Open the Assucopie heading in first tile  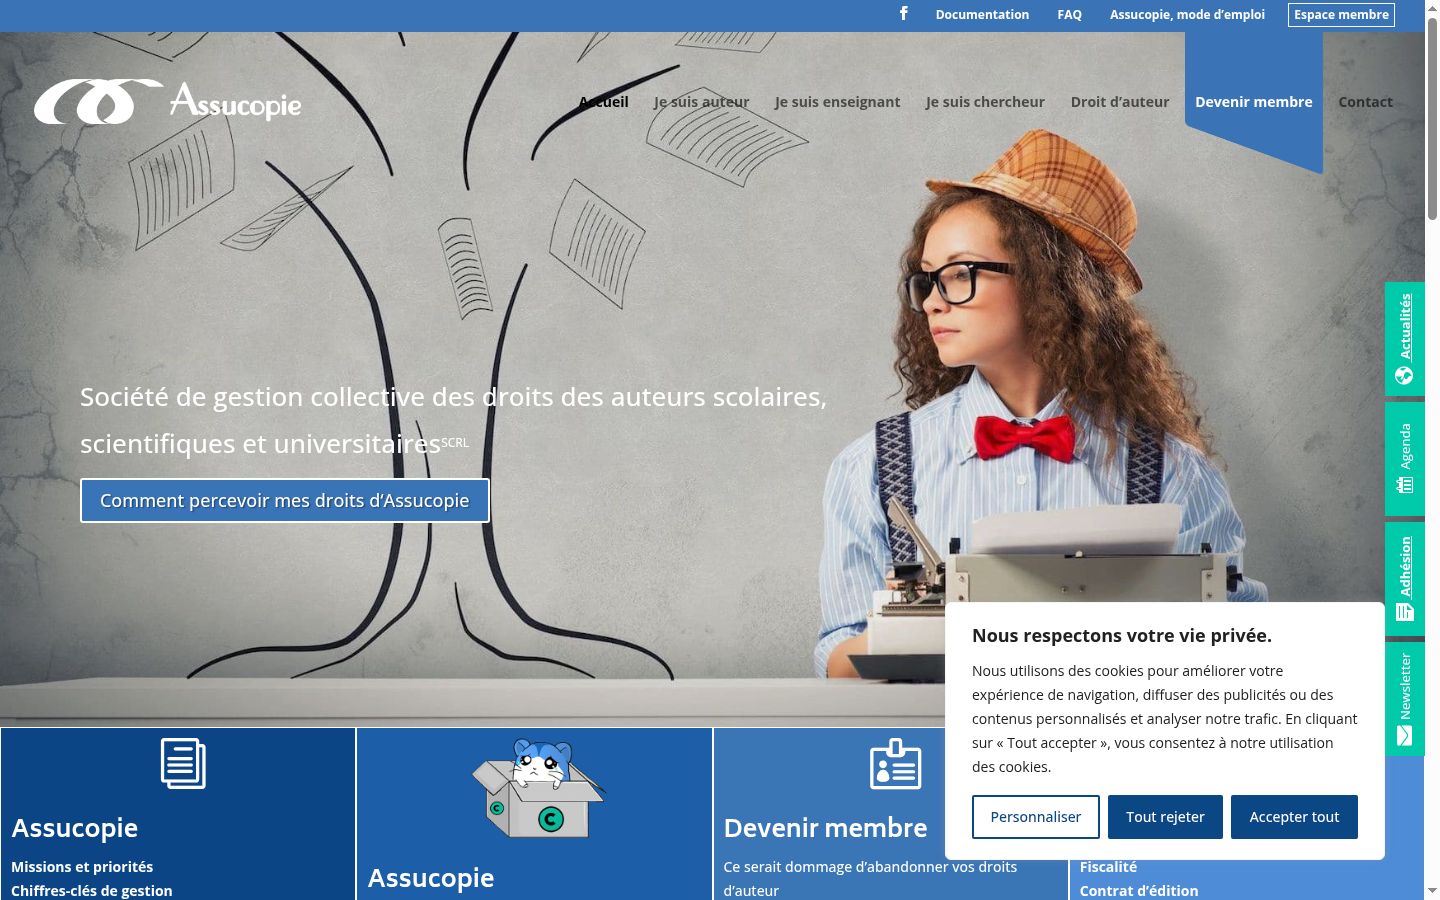[x=75, y=828]
